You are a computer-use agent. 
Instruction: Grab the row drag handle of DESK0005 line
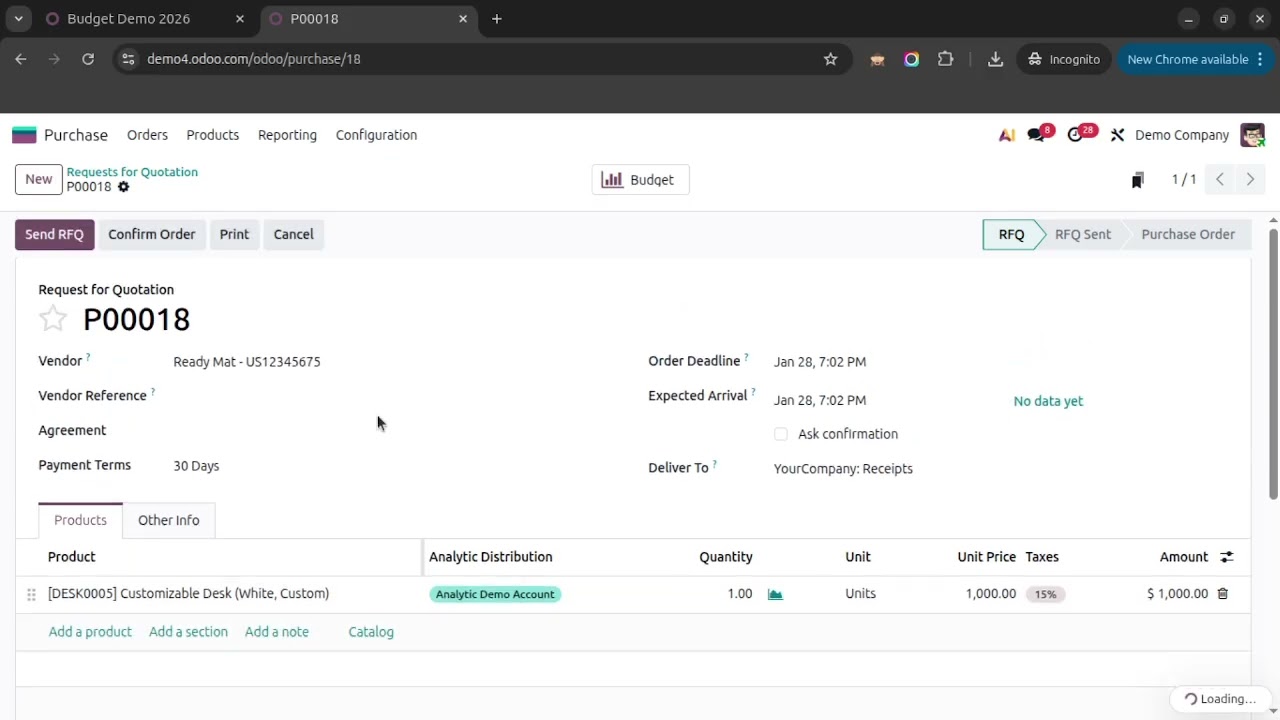coord(31,594)
